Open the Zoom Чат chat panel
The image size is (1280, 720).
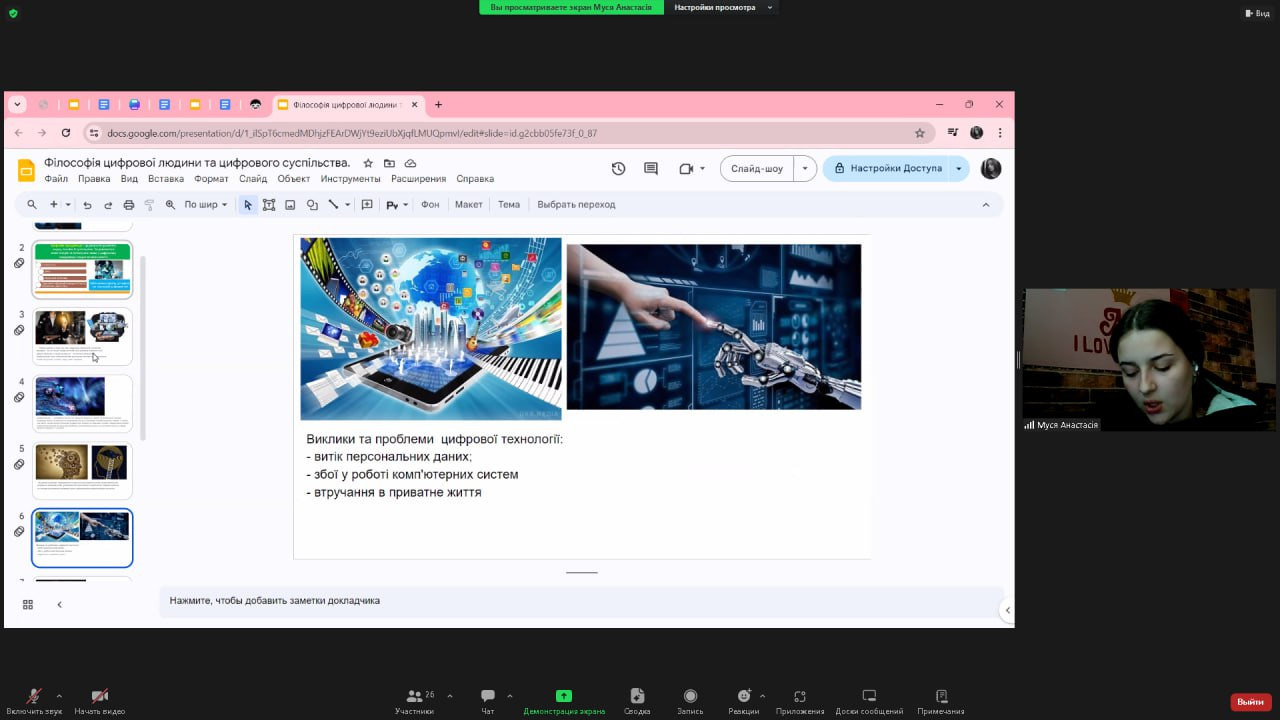tap(488, 702)
